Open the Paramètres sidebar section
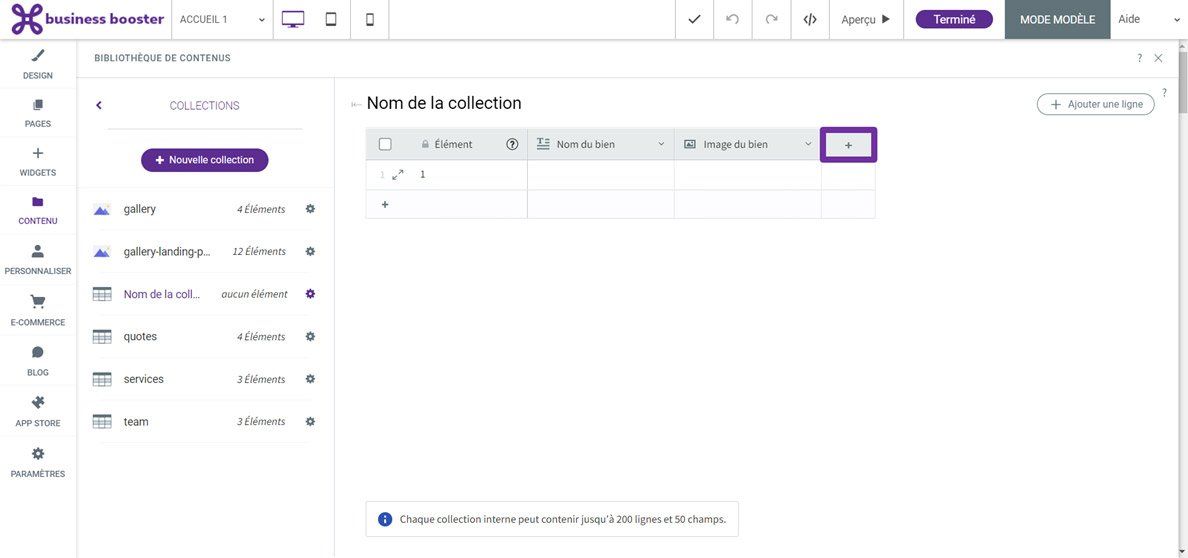This screenshot has width=1188, height=558. (38, 463)
